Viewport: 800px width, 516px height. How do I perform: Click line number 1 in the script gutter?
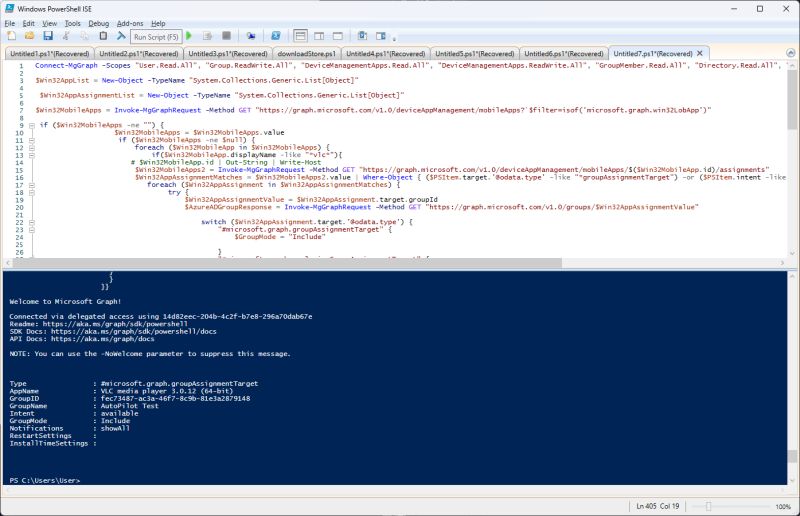coord(21,66)
